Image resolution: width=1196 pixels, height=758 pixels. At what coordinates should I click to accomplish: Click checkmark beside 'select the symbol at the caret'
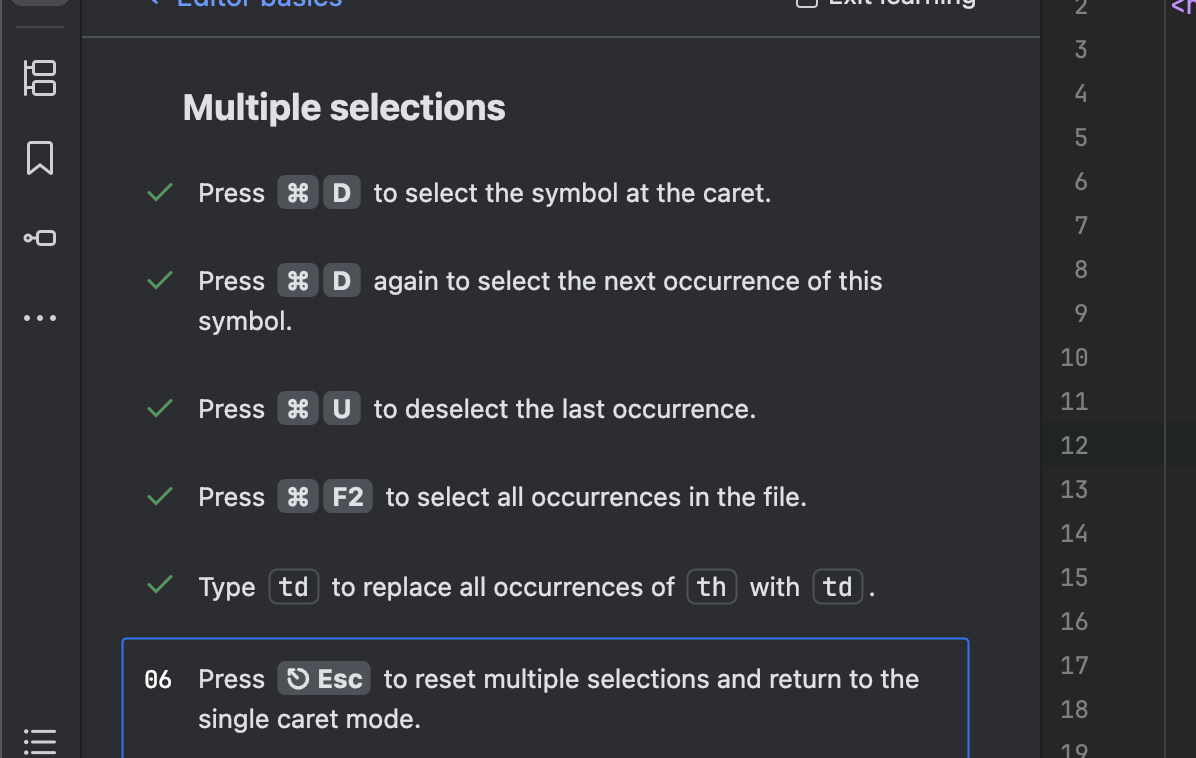(x=160, y=193)
